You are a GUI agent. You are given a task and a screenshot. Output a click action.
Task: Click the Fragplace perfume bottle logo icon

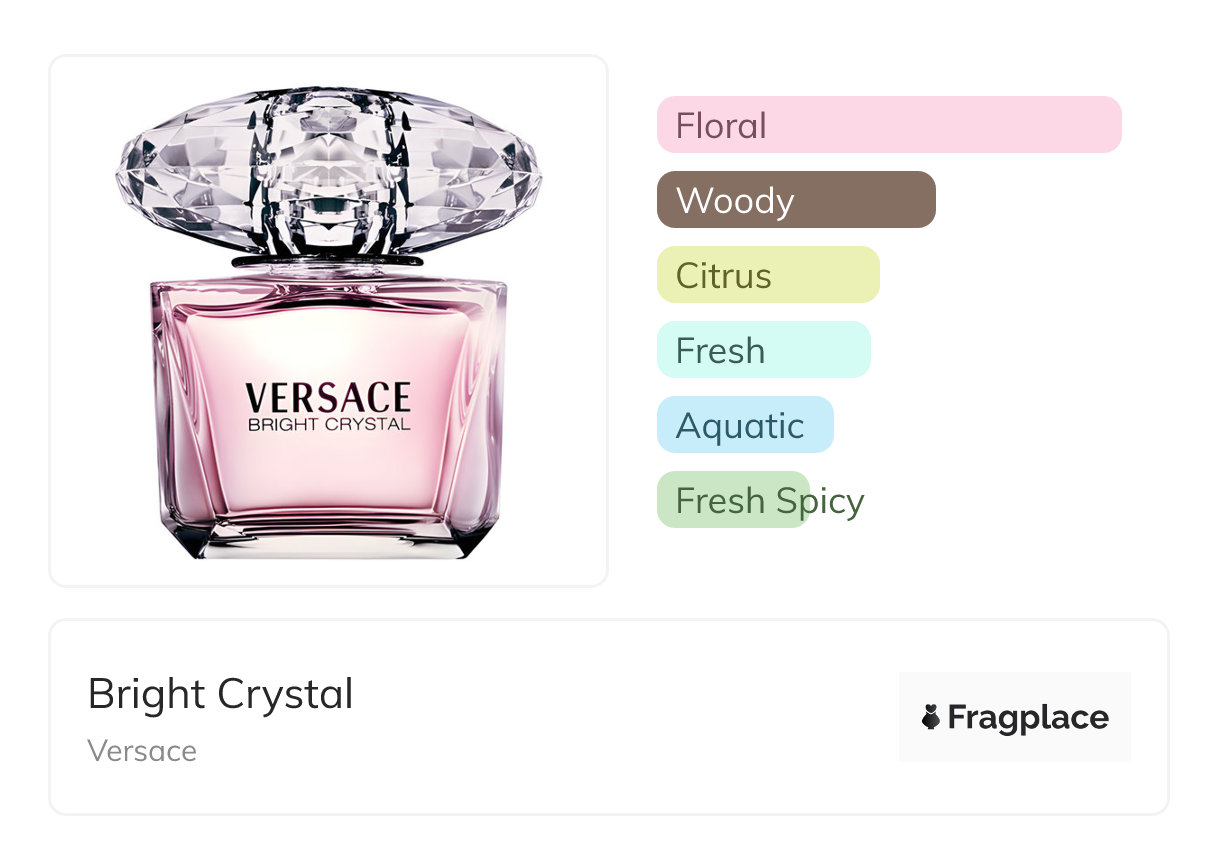click(x=931, y=717)
